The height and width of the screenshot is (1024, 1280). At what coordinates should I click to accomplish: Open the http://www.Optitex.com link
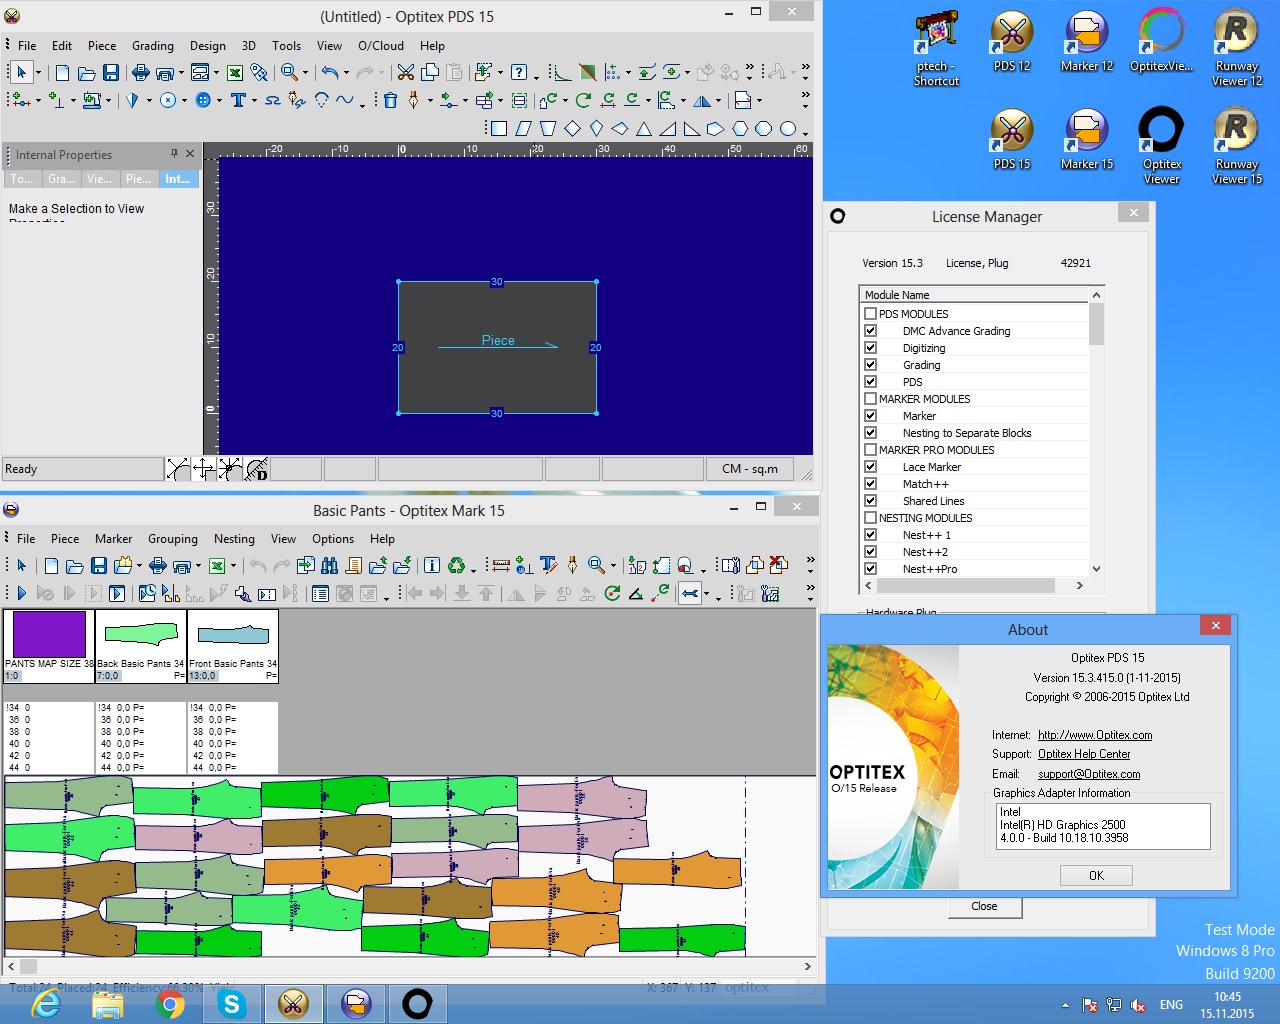tap(1095, 735)
